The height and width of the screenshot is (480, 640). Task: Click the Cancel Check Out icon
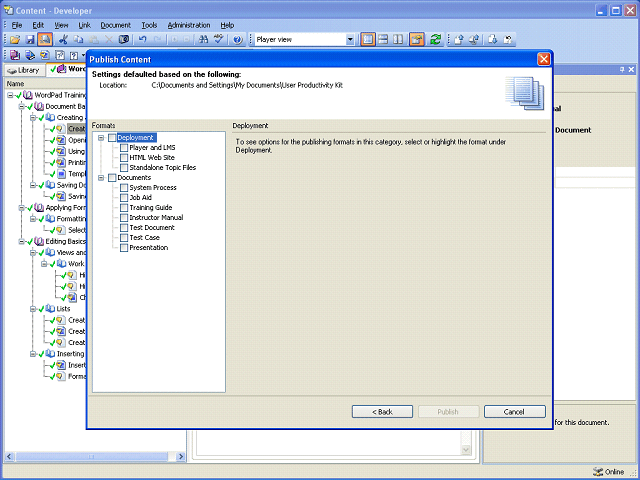(x=508, y=40)
